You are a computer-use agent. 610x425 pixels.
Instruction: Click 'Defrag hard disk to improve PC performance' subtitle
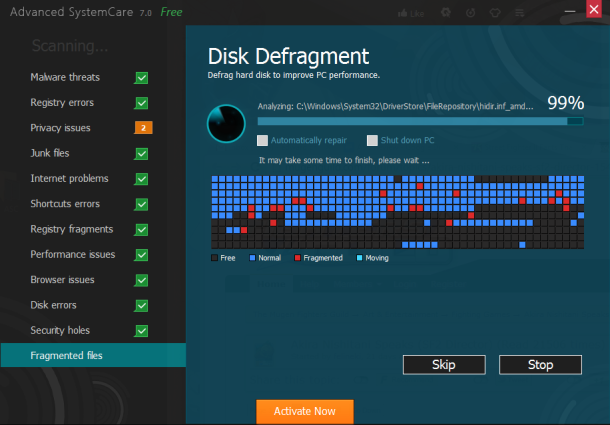pyautogui.click(x=294, y=75)
